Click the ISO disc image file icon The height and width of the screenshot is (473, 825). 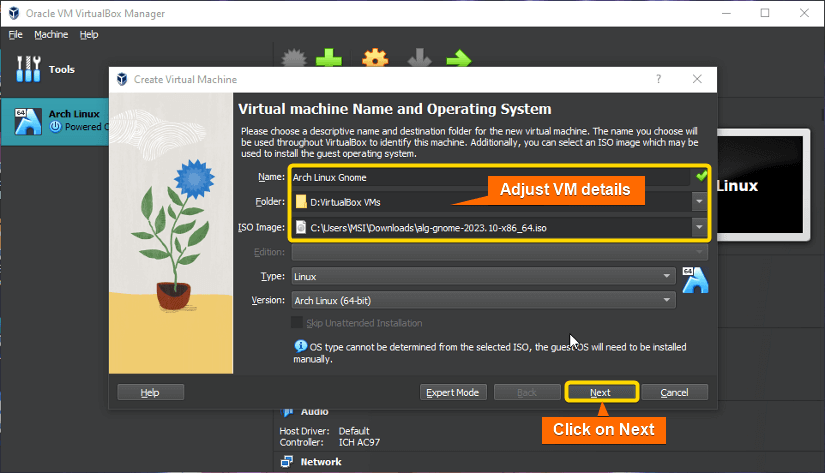click(301, 227)
